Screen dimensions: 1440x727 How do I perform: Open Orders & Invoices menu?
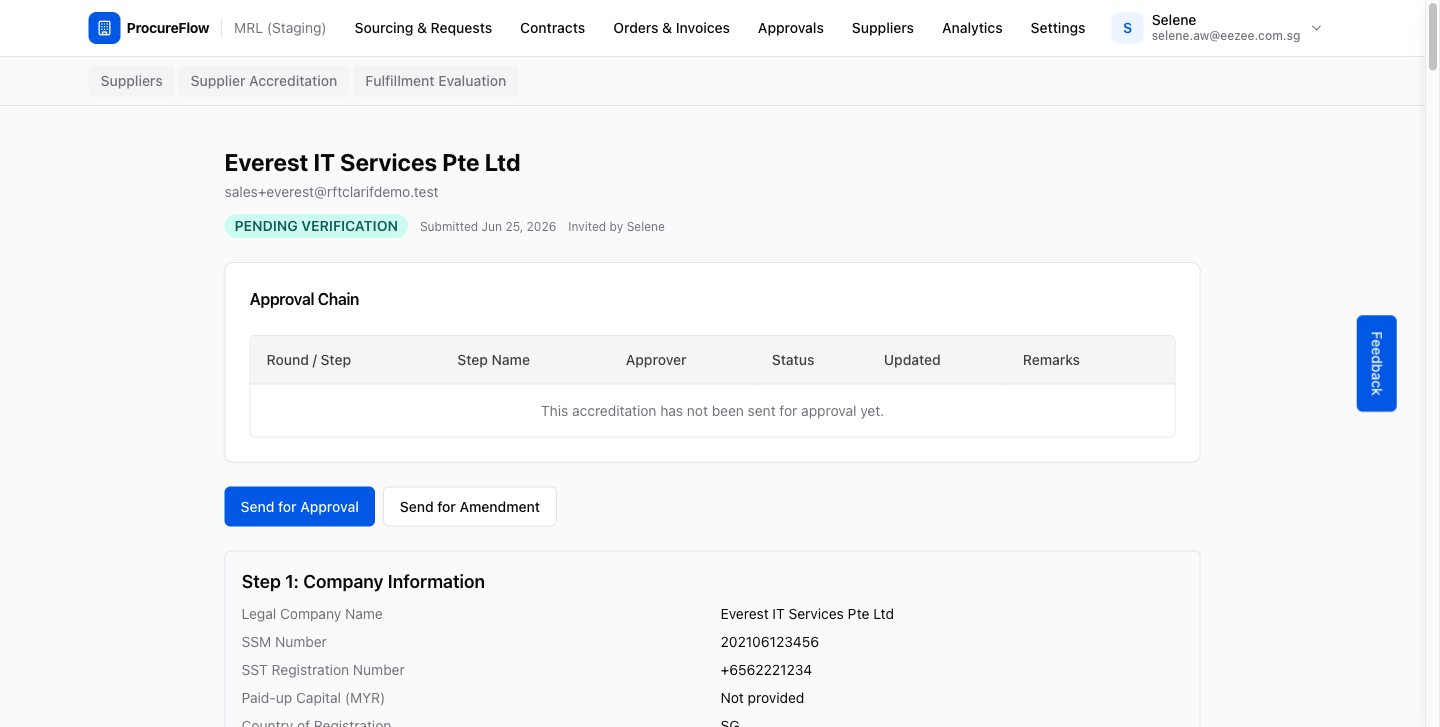tap(671, 28)
